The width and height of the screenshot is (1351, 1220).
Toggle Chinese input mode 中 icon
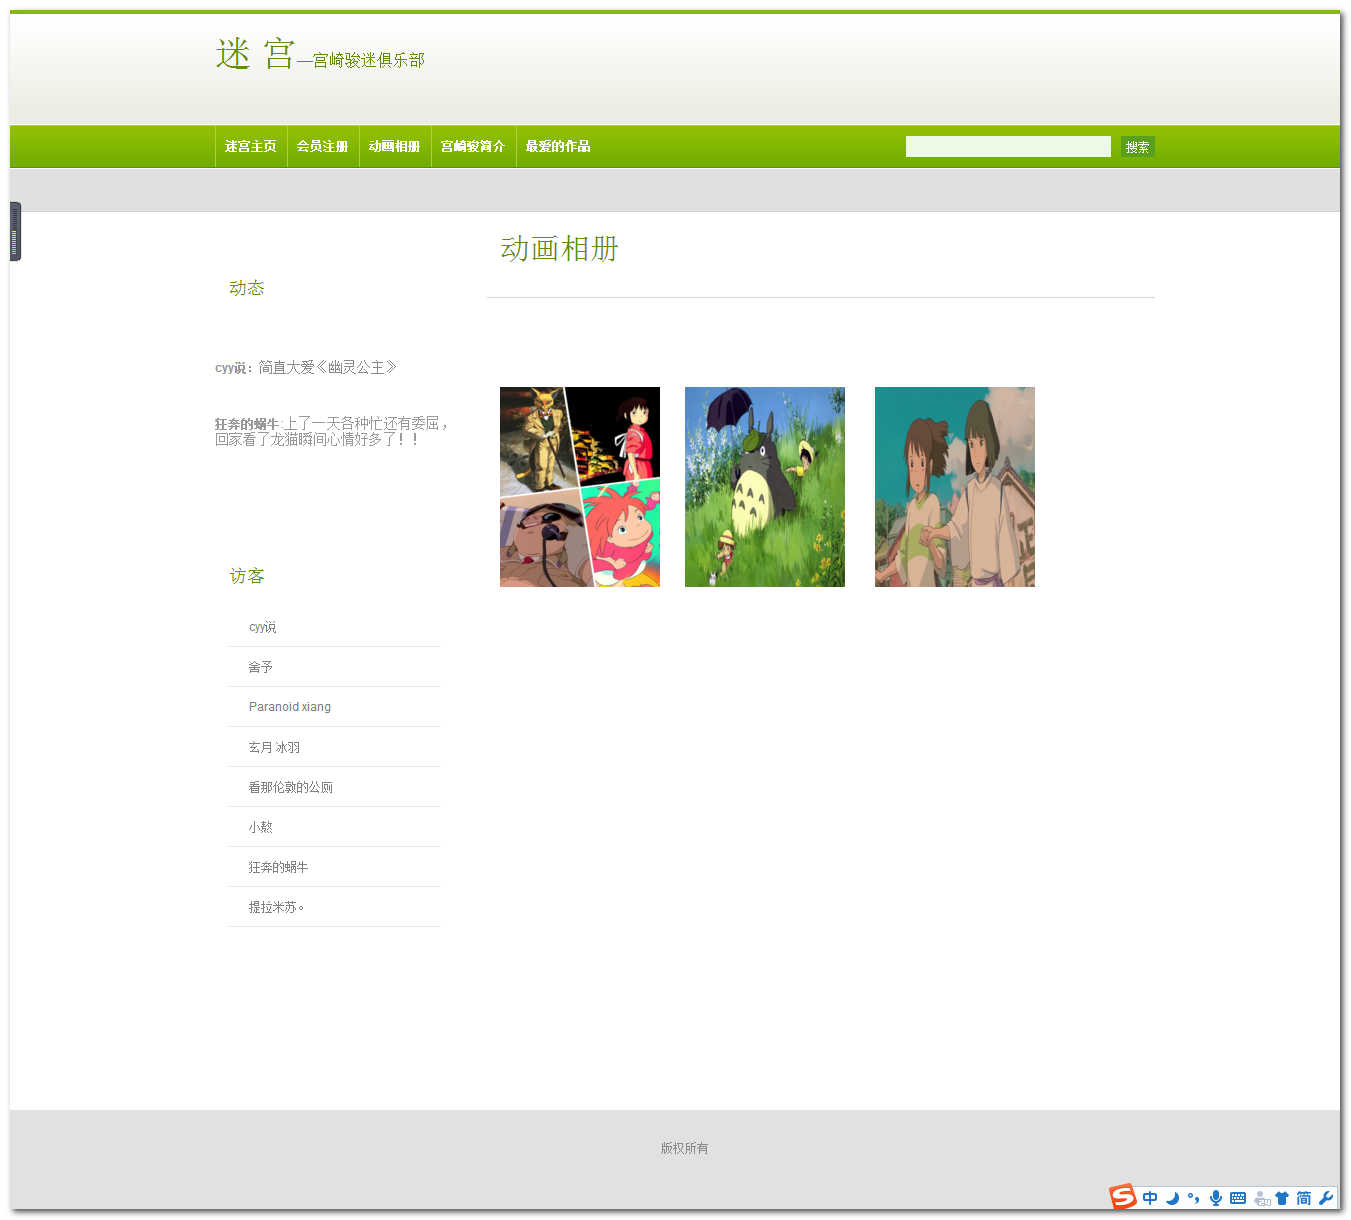1150,1198
